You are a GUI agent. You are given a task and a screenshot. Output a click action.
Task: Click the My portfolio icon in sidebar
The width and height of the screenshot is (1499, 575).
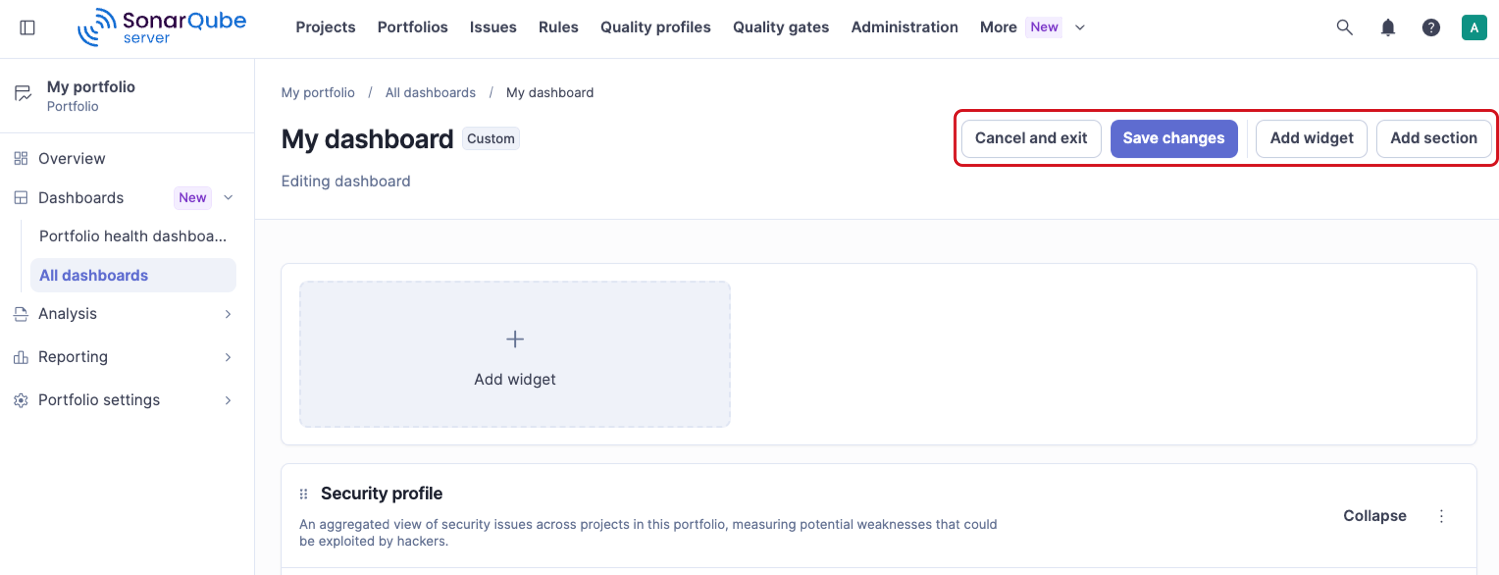(x=22, y=95)
